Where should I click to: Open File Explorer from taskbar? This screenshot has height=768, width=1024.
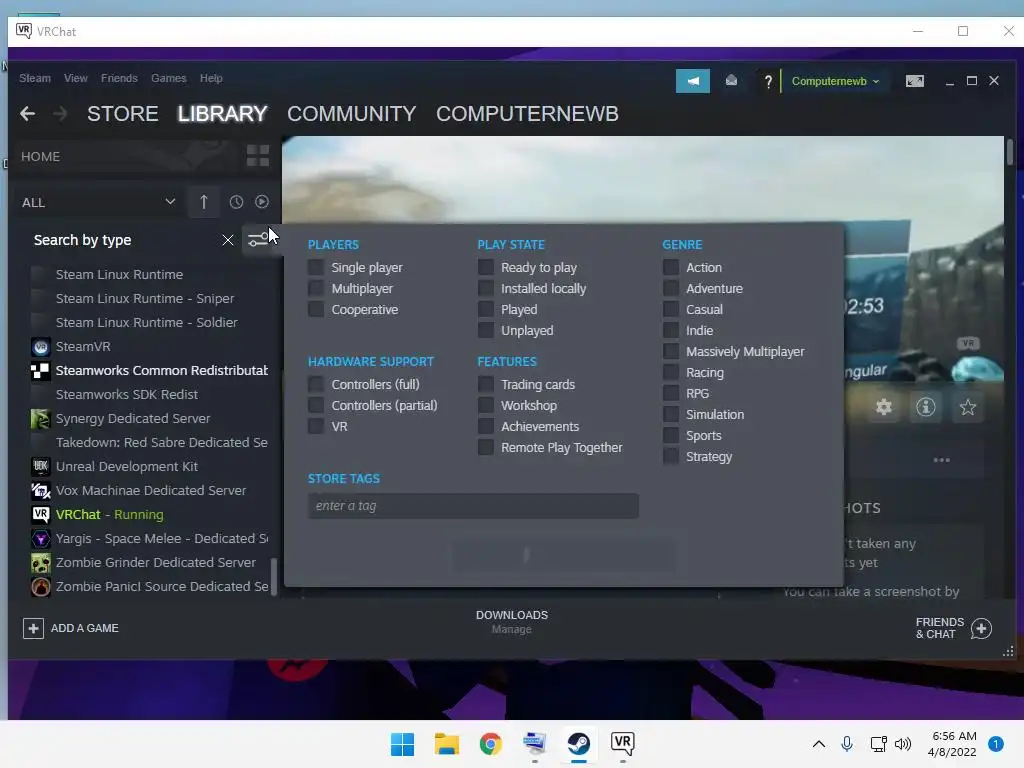[447, 744]
